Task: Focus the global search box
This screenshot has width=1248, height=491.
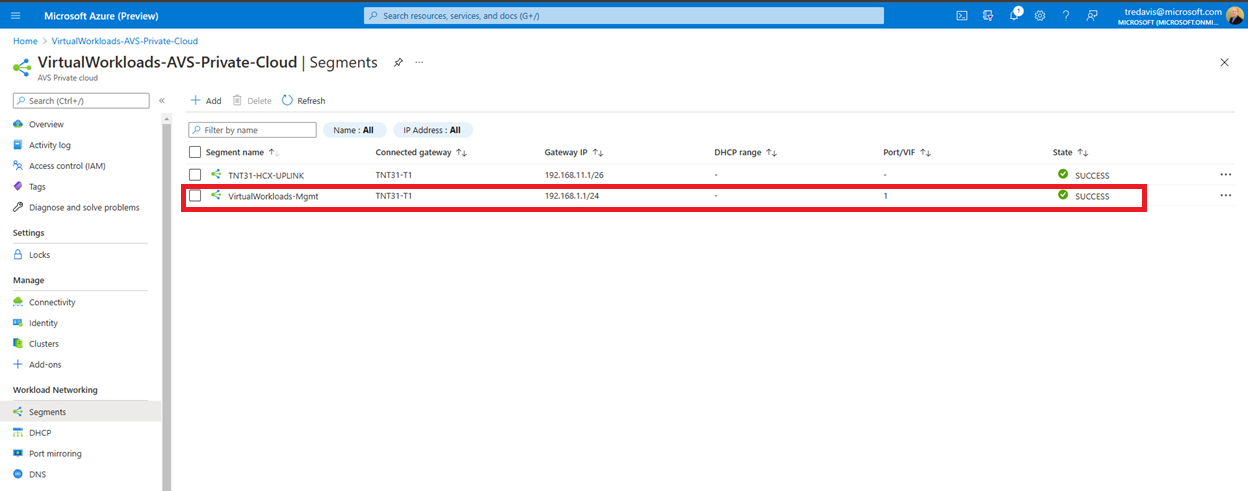Action: click(624, 15)
